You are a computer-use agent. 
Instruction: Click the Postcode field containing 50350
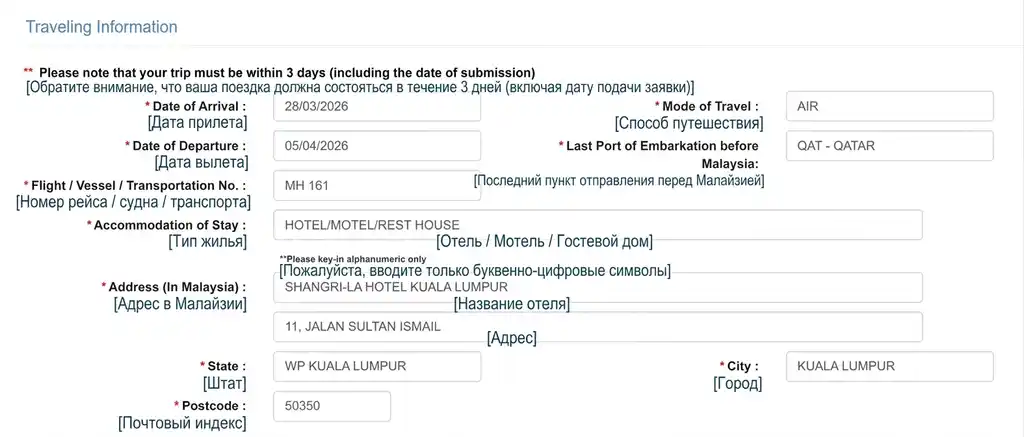pyautogui.click(x=331, y=406)
